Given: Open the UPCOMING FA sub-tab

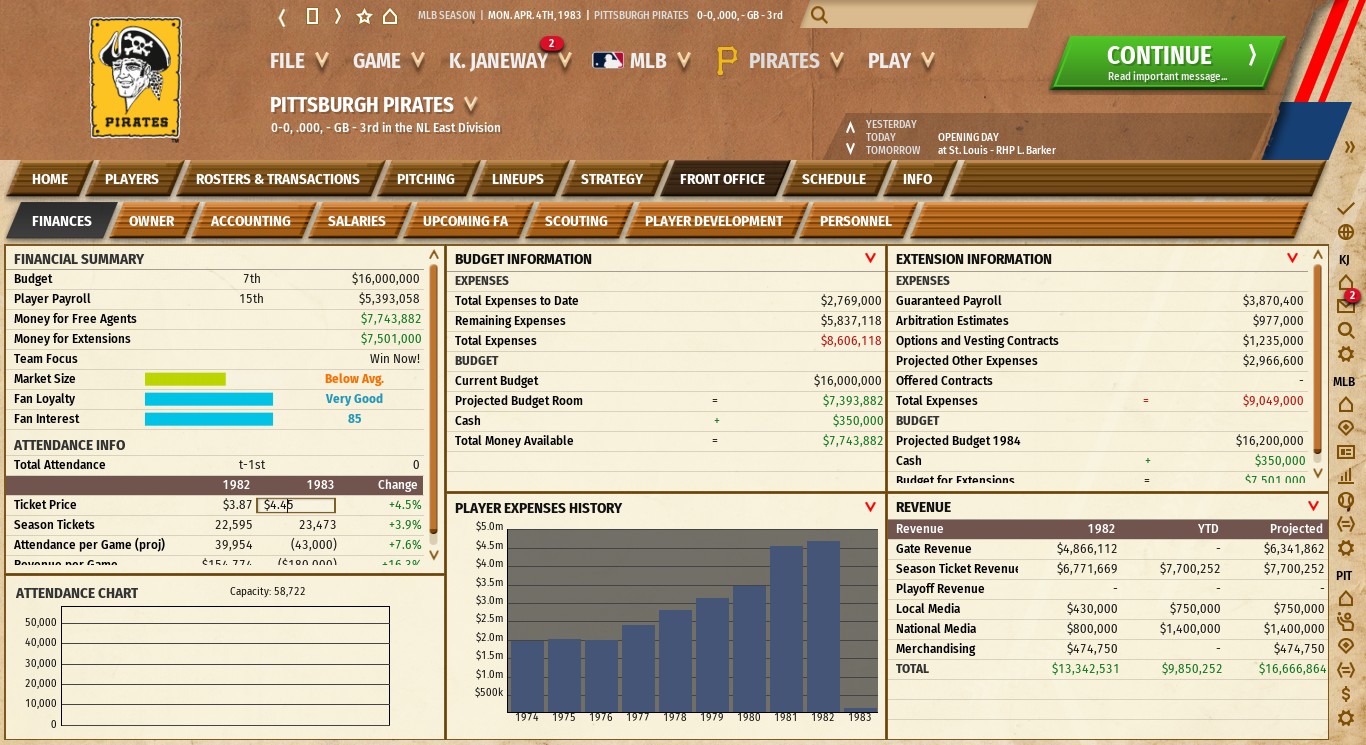Looking at the screenshot, I should pyautogui.click(x=466, y=221).
